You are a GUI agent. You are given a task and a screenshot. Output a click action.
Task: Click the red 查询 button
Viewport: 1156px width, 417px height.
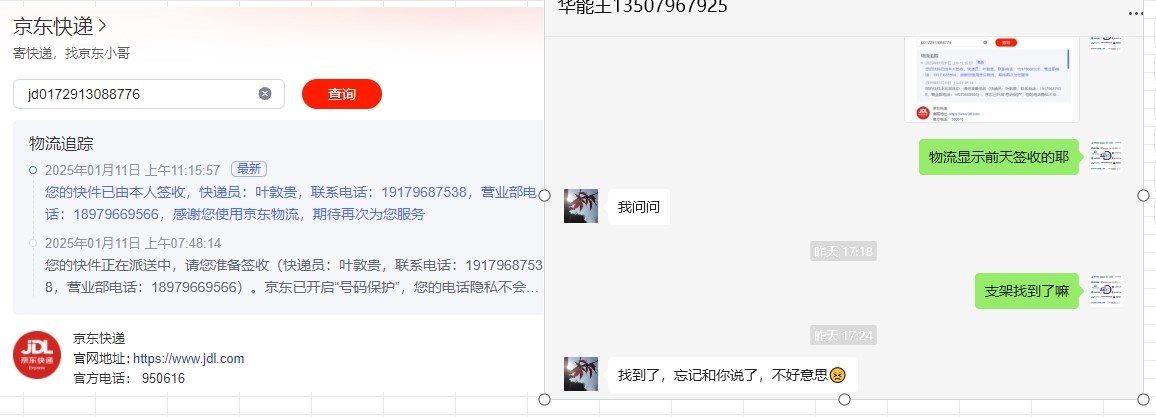pos(342,94)
